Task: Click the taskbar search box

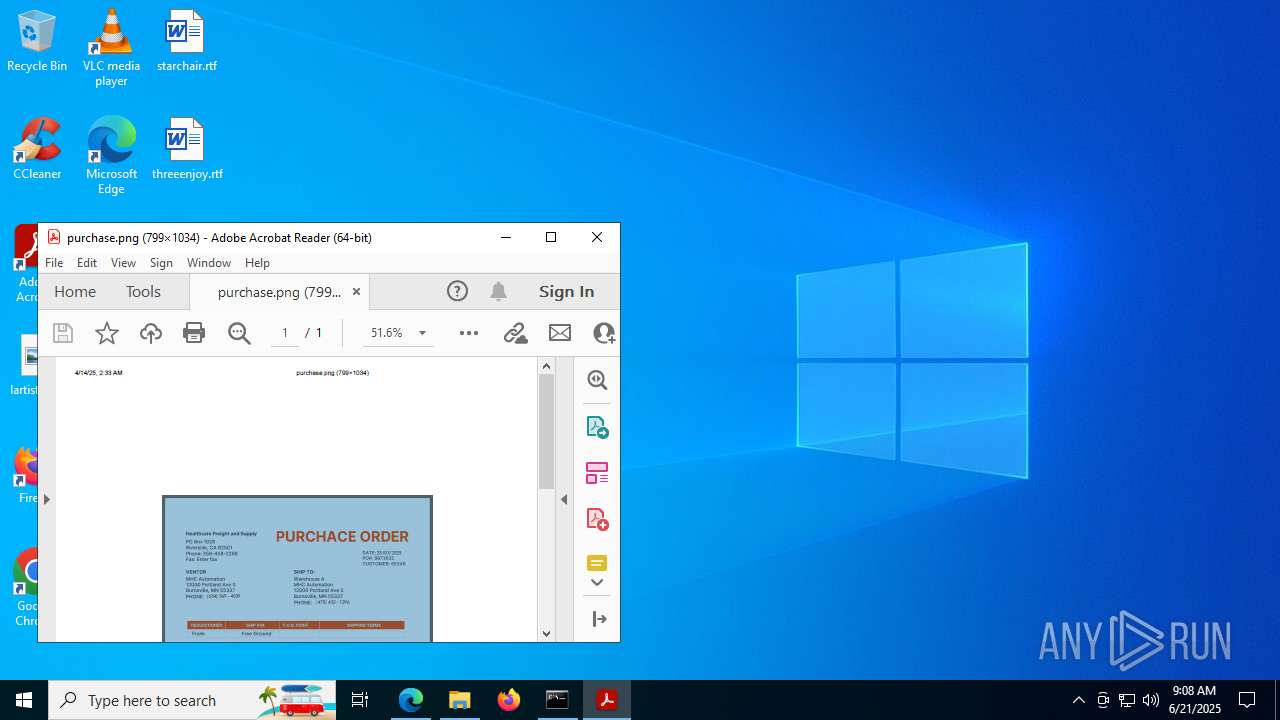Action: (194, 700)
